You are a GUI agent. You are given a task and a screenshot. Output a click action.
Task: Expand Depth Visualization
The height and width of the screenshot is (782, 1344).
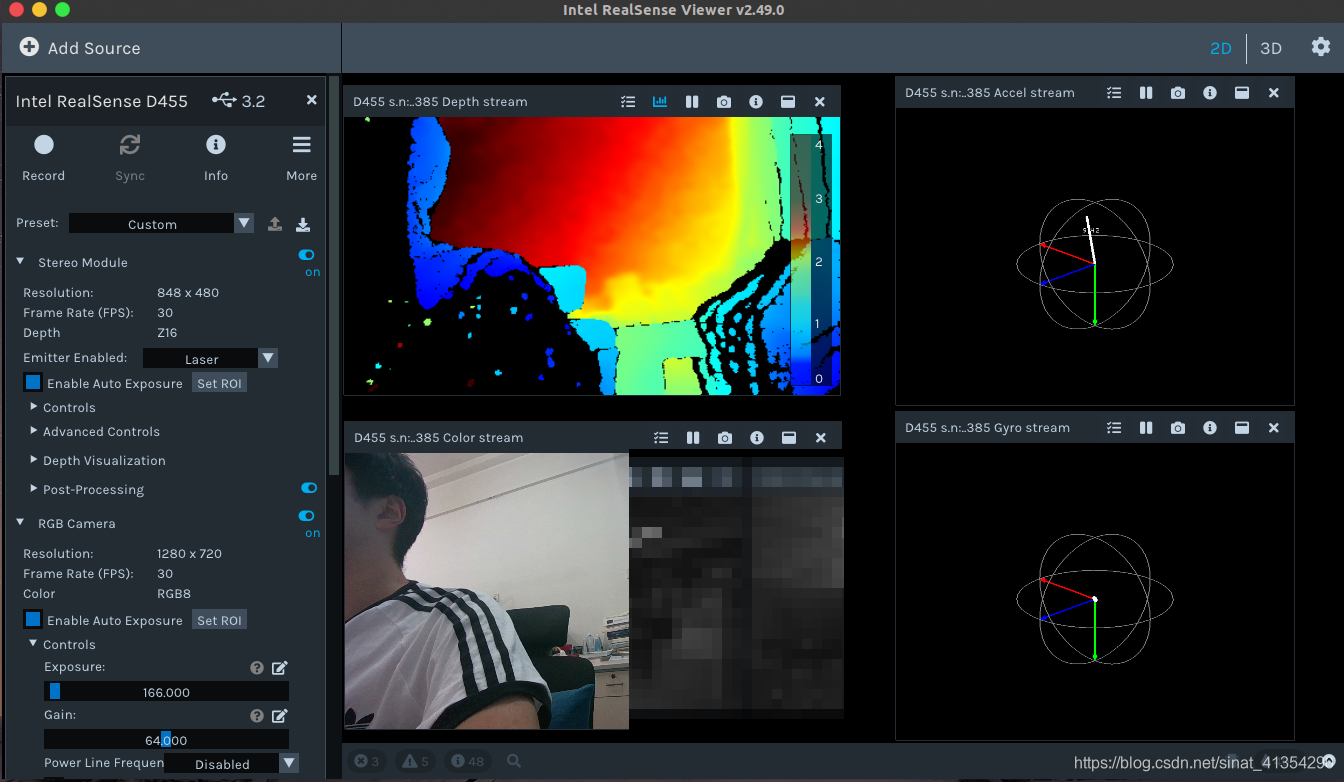(x=34, y=460)
